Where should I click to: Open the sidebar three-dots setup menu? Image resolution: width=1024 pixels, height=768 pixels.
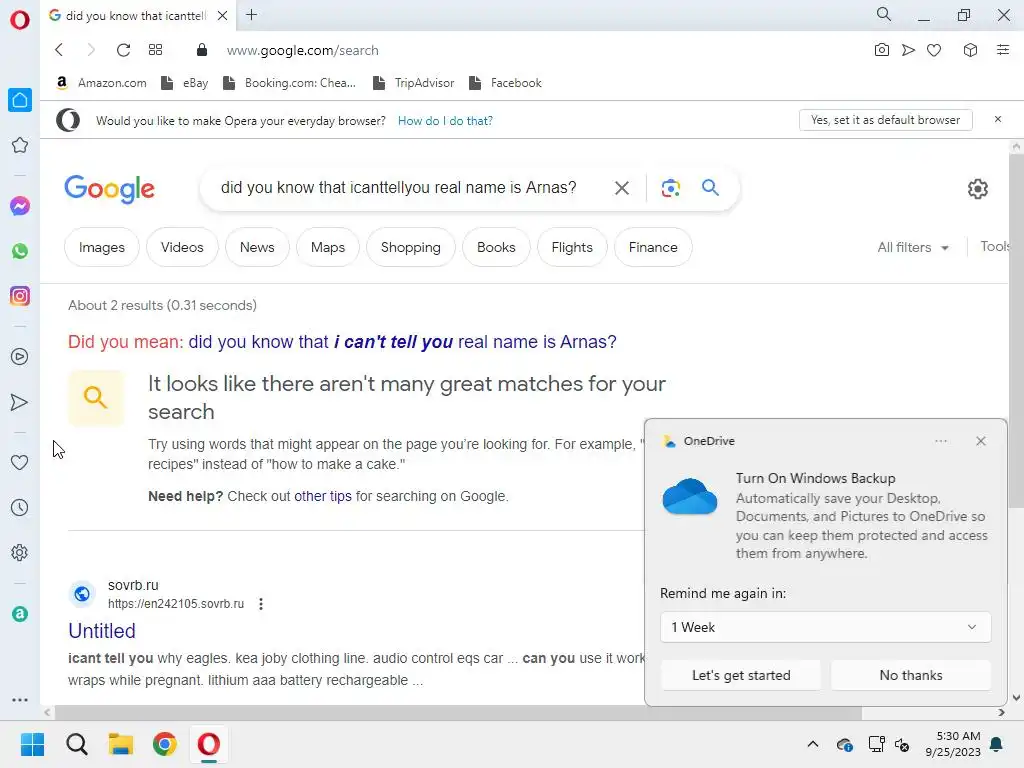(x=20, y=700)
